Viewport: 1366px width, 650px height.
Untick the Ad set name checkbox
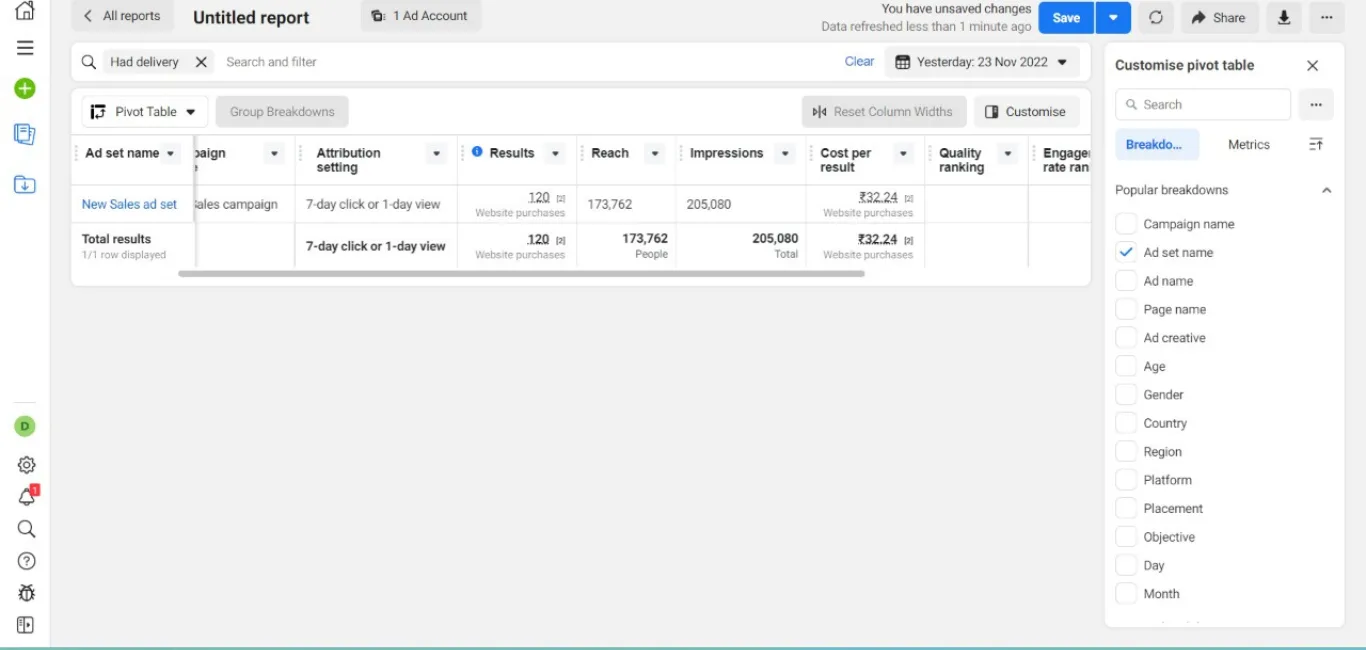click(x=1126, y=252)
